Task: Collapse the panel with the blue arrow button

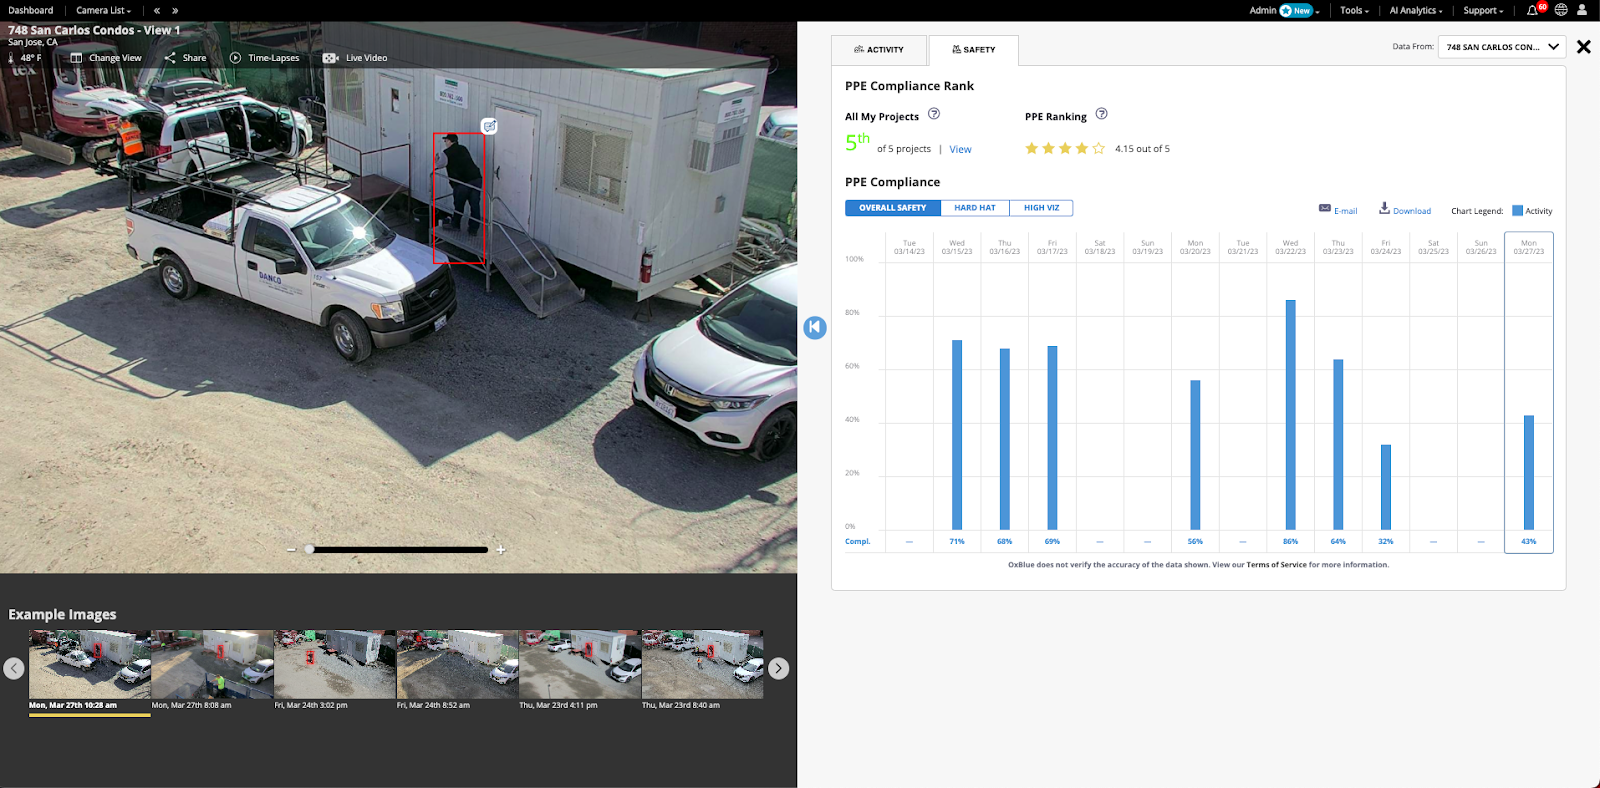Action: tap(815, 327)
